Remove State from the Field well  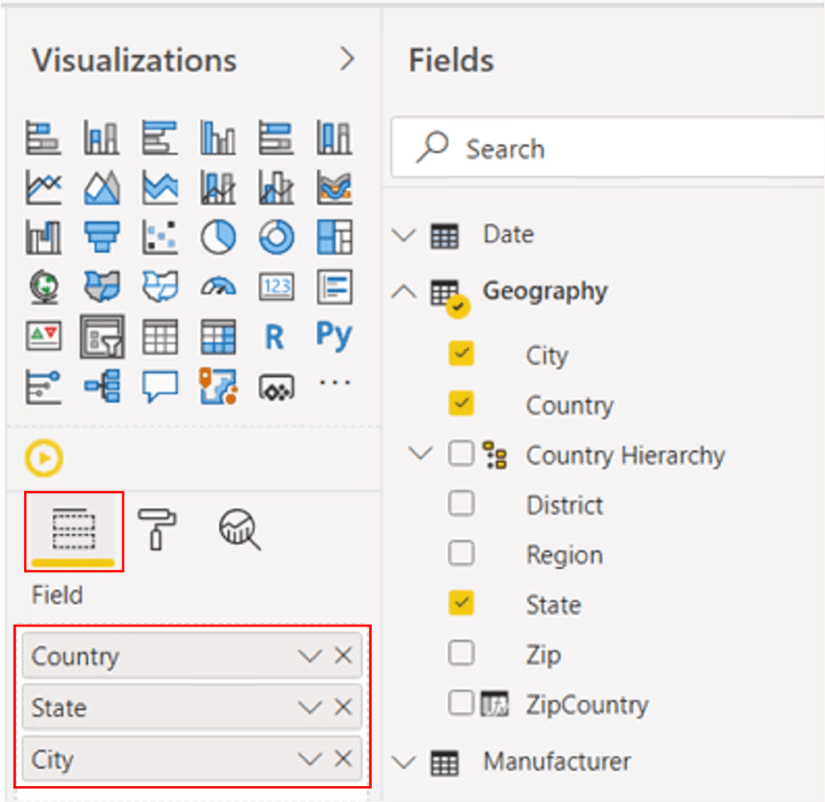click(x=343, y=707)
